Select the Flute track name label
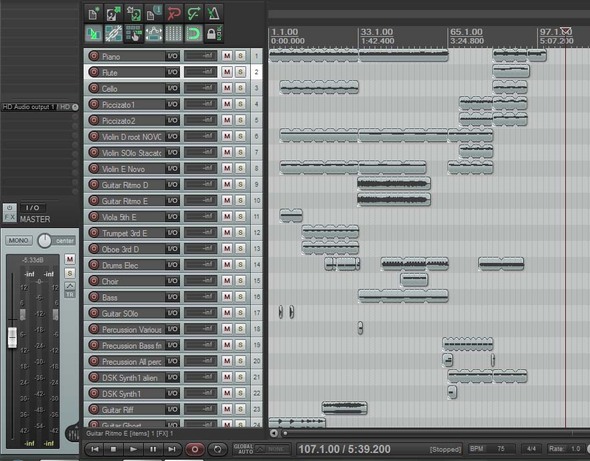This screenshot has height=461, width=590. [109, 73]
